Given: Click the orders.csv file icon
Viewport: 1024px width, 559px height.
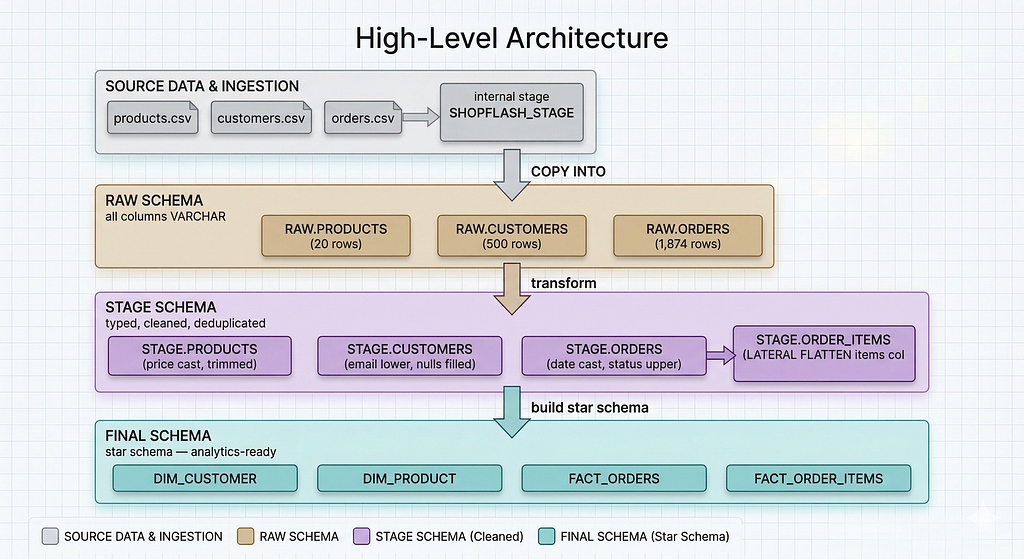Looking at the screenshot, I should [363, 118].
